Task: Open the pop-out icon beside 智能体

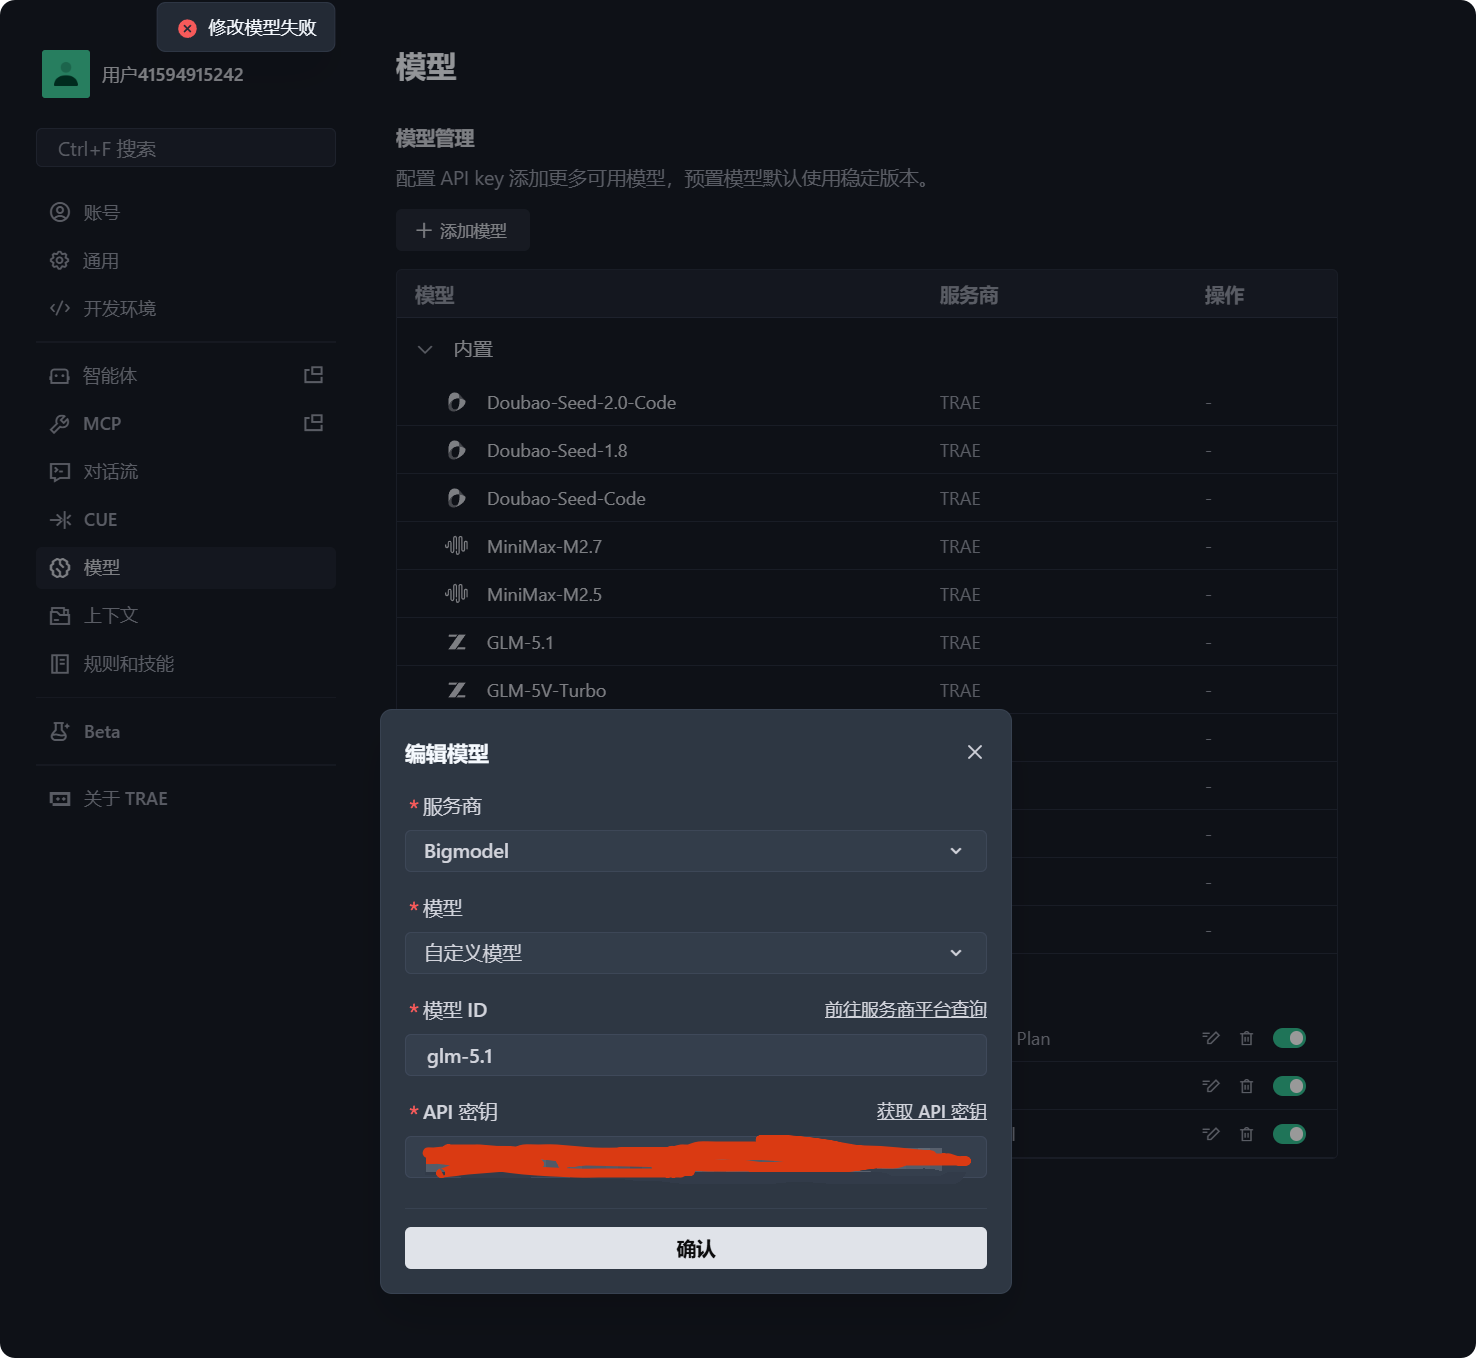Action: click(313, 375)
